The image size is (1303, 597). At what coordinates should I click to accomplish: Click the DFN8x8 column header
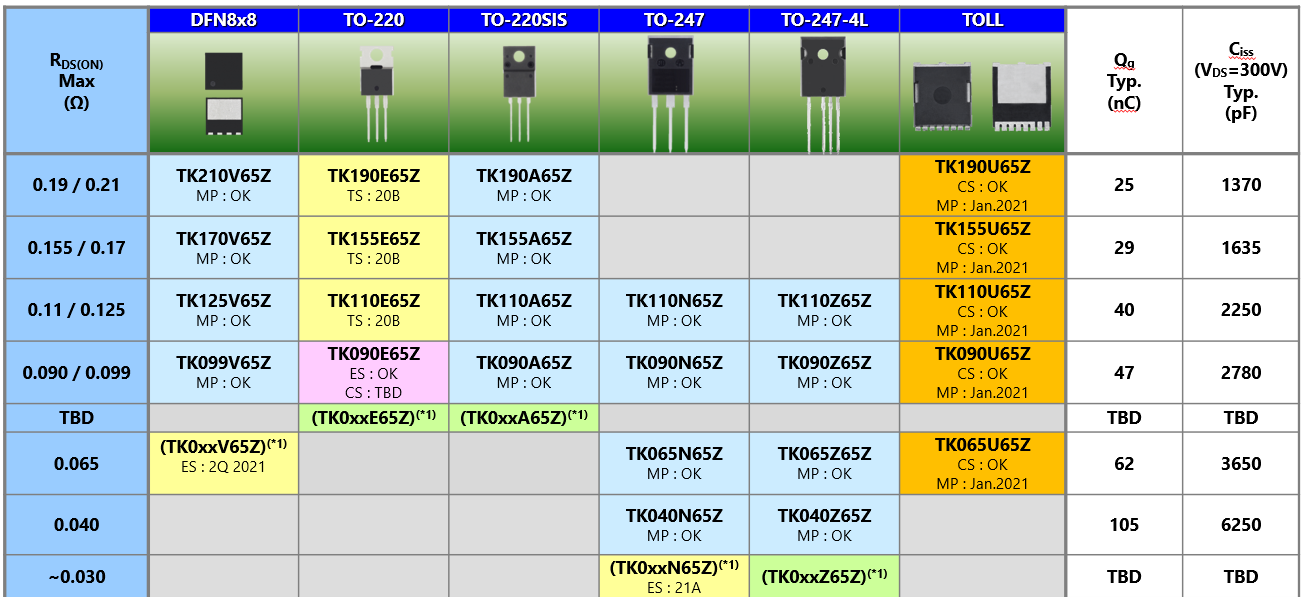[x=223, y=20]
